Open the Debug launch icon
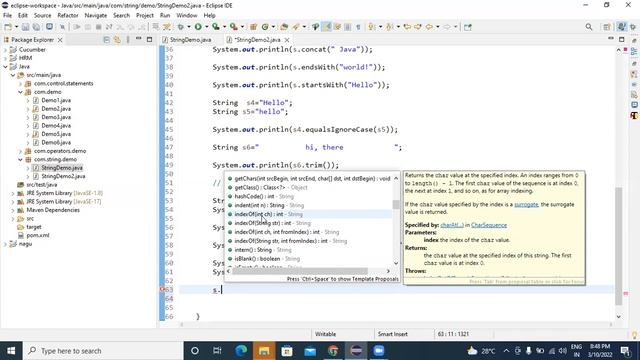This screenshot has width=640, height=360. [x=180, y=27]
